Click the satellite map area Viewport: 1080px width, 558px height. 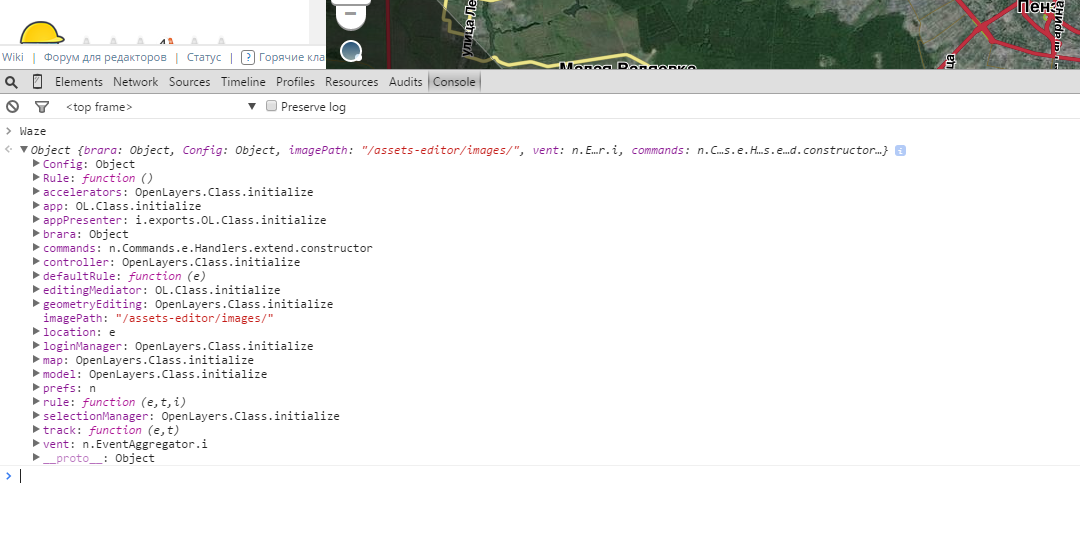[703, 34]
